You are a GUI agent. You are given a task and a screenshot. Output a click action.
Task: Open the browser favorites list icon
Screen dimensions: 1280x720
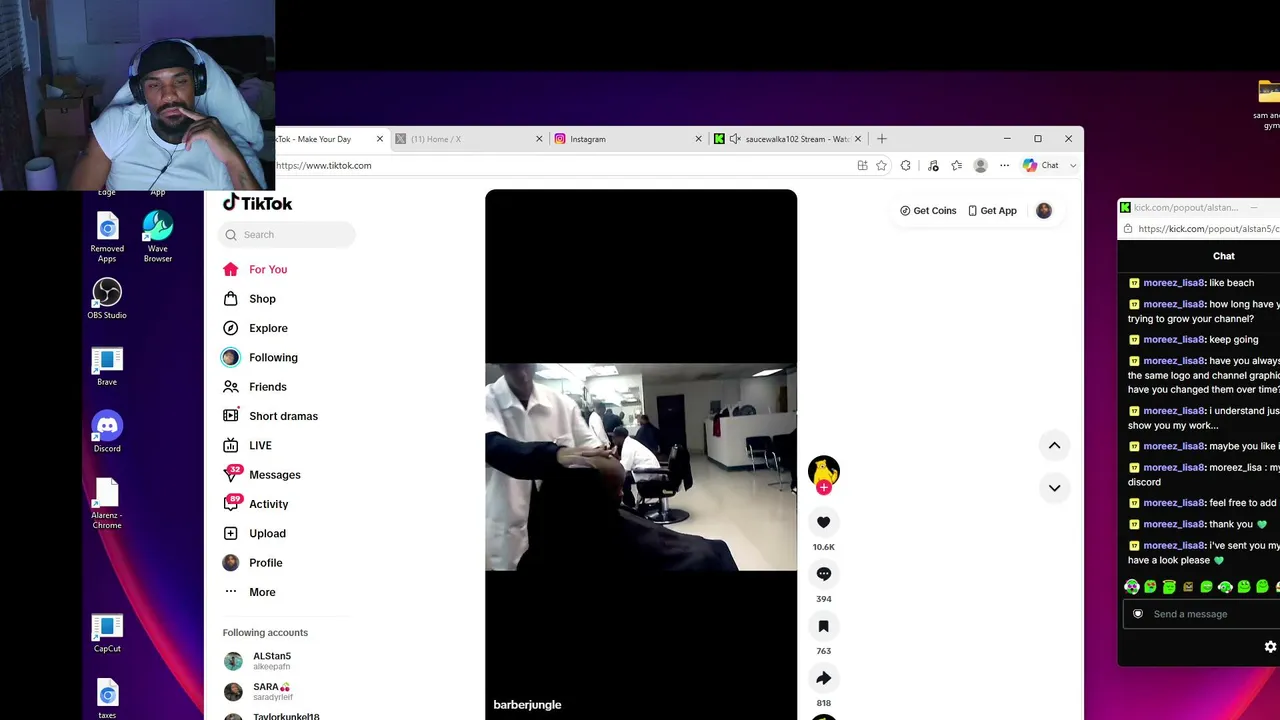point(956,165)
